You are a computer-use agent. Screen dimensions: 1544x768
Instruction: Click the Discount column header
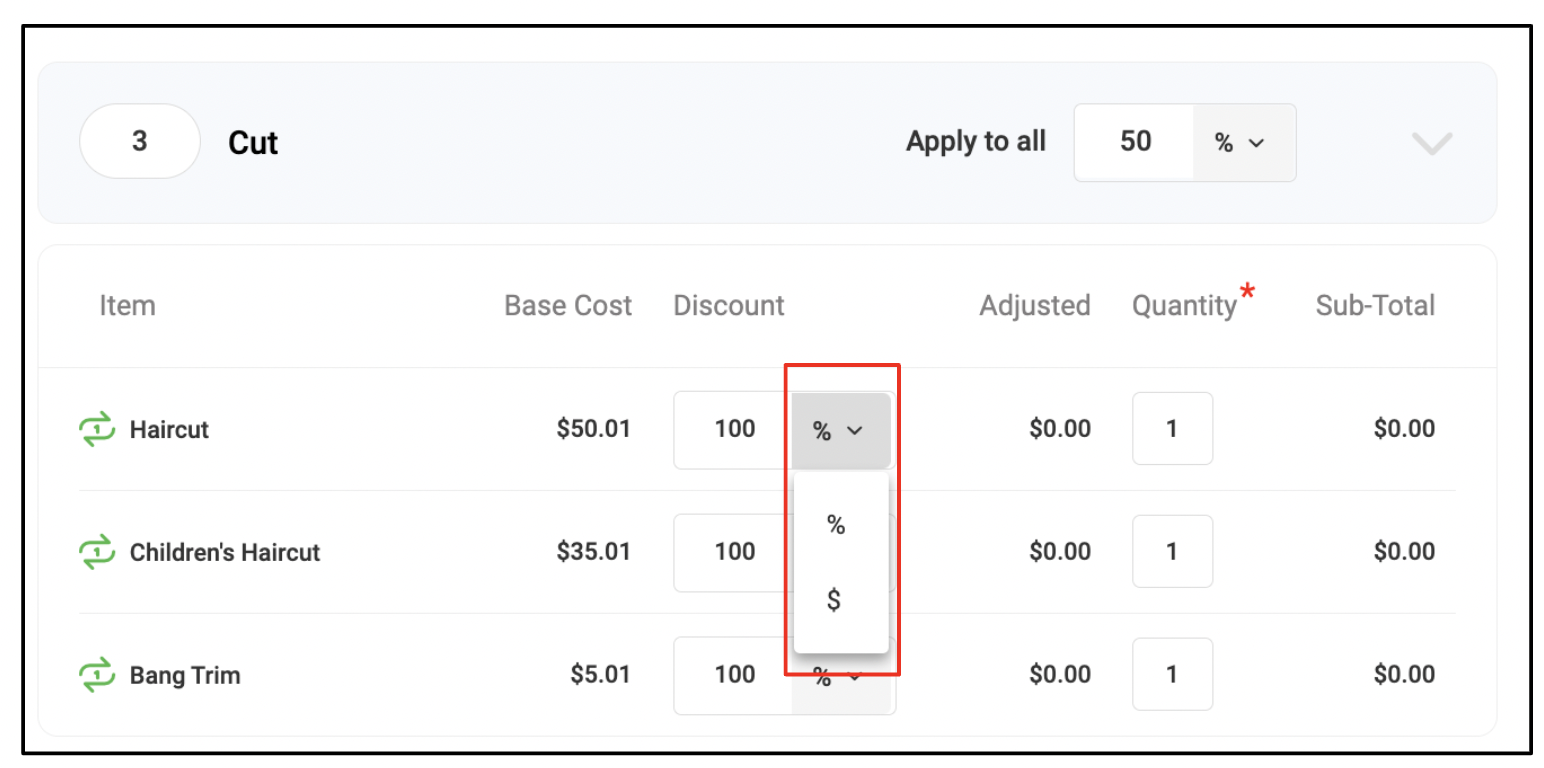click(x=729, y=305)
